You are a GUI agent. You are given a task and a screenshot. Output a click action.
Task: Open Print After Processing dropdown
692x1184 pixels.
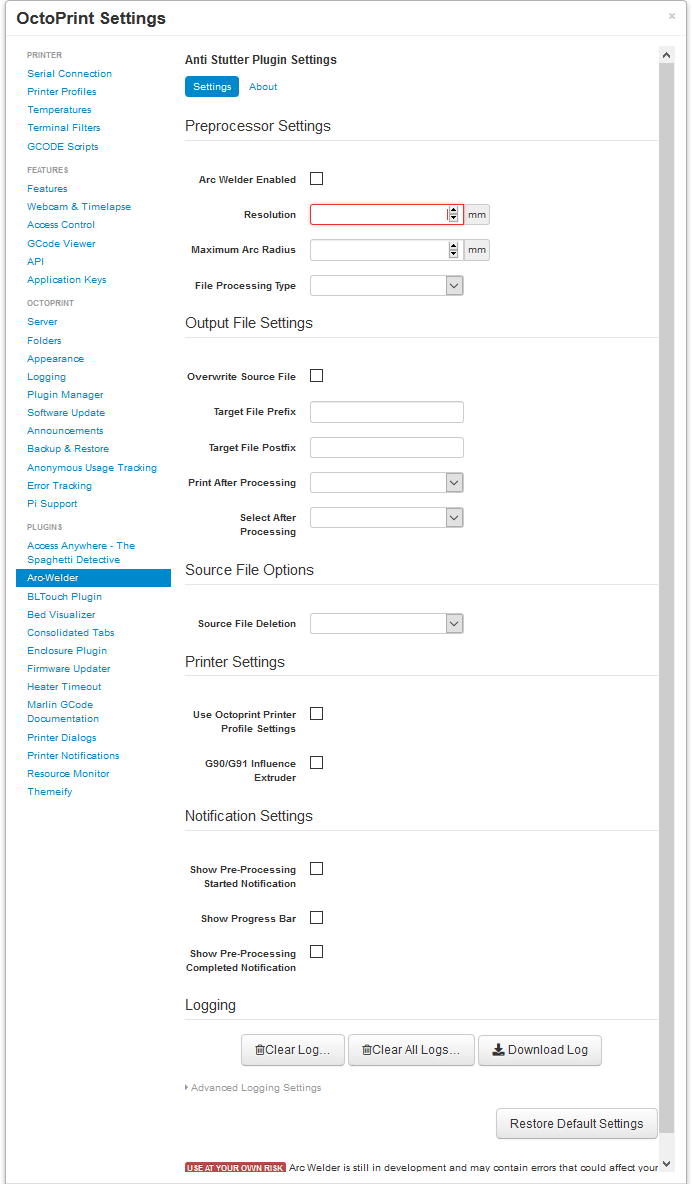tap(387, 483)
